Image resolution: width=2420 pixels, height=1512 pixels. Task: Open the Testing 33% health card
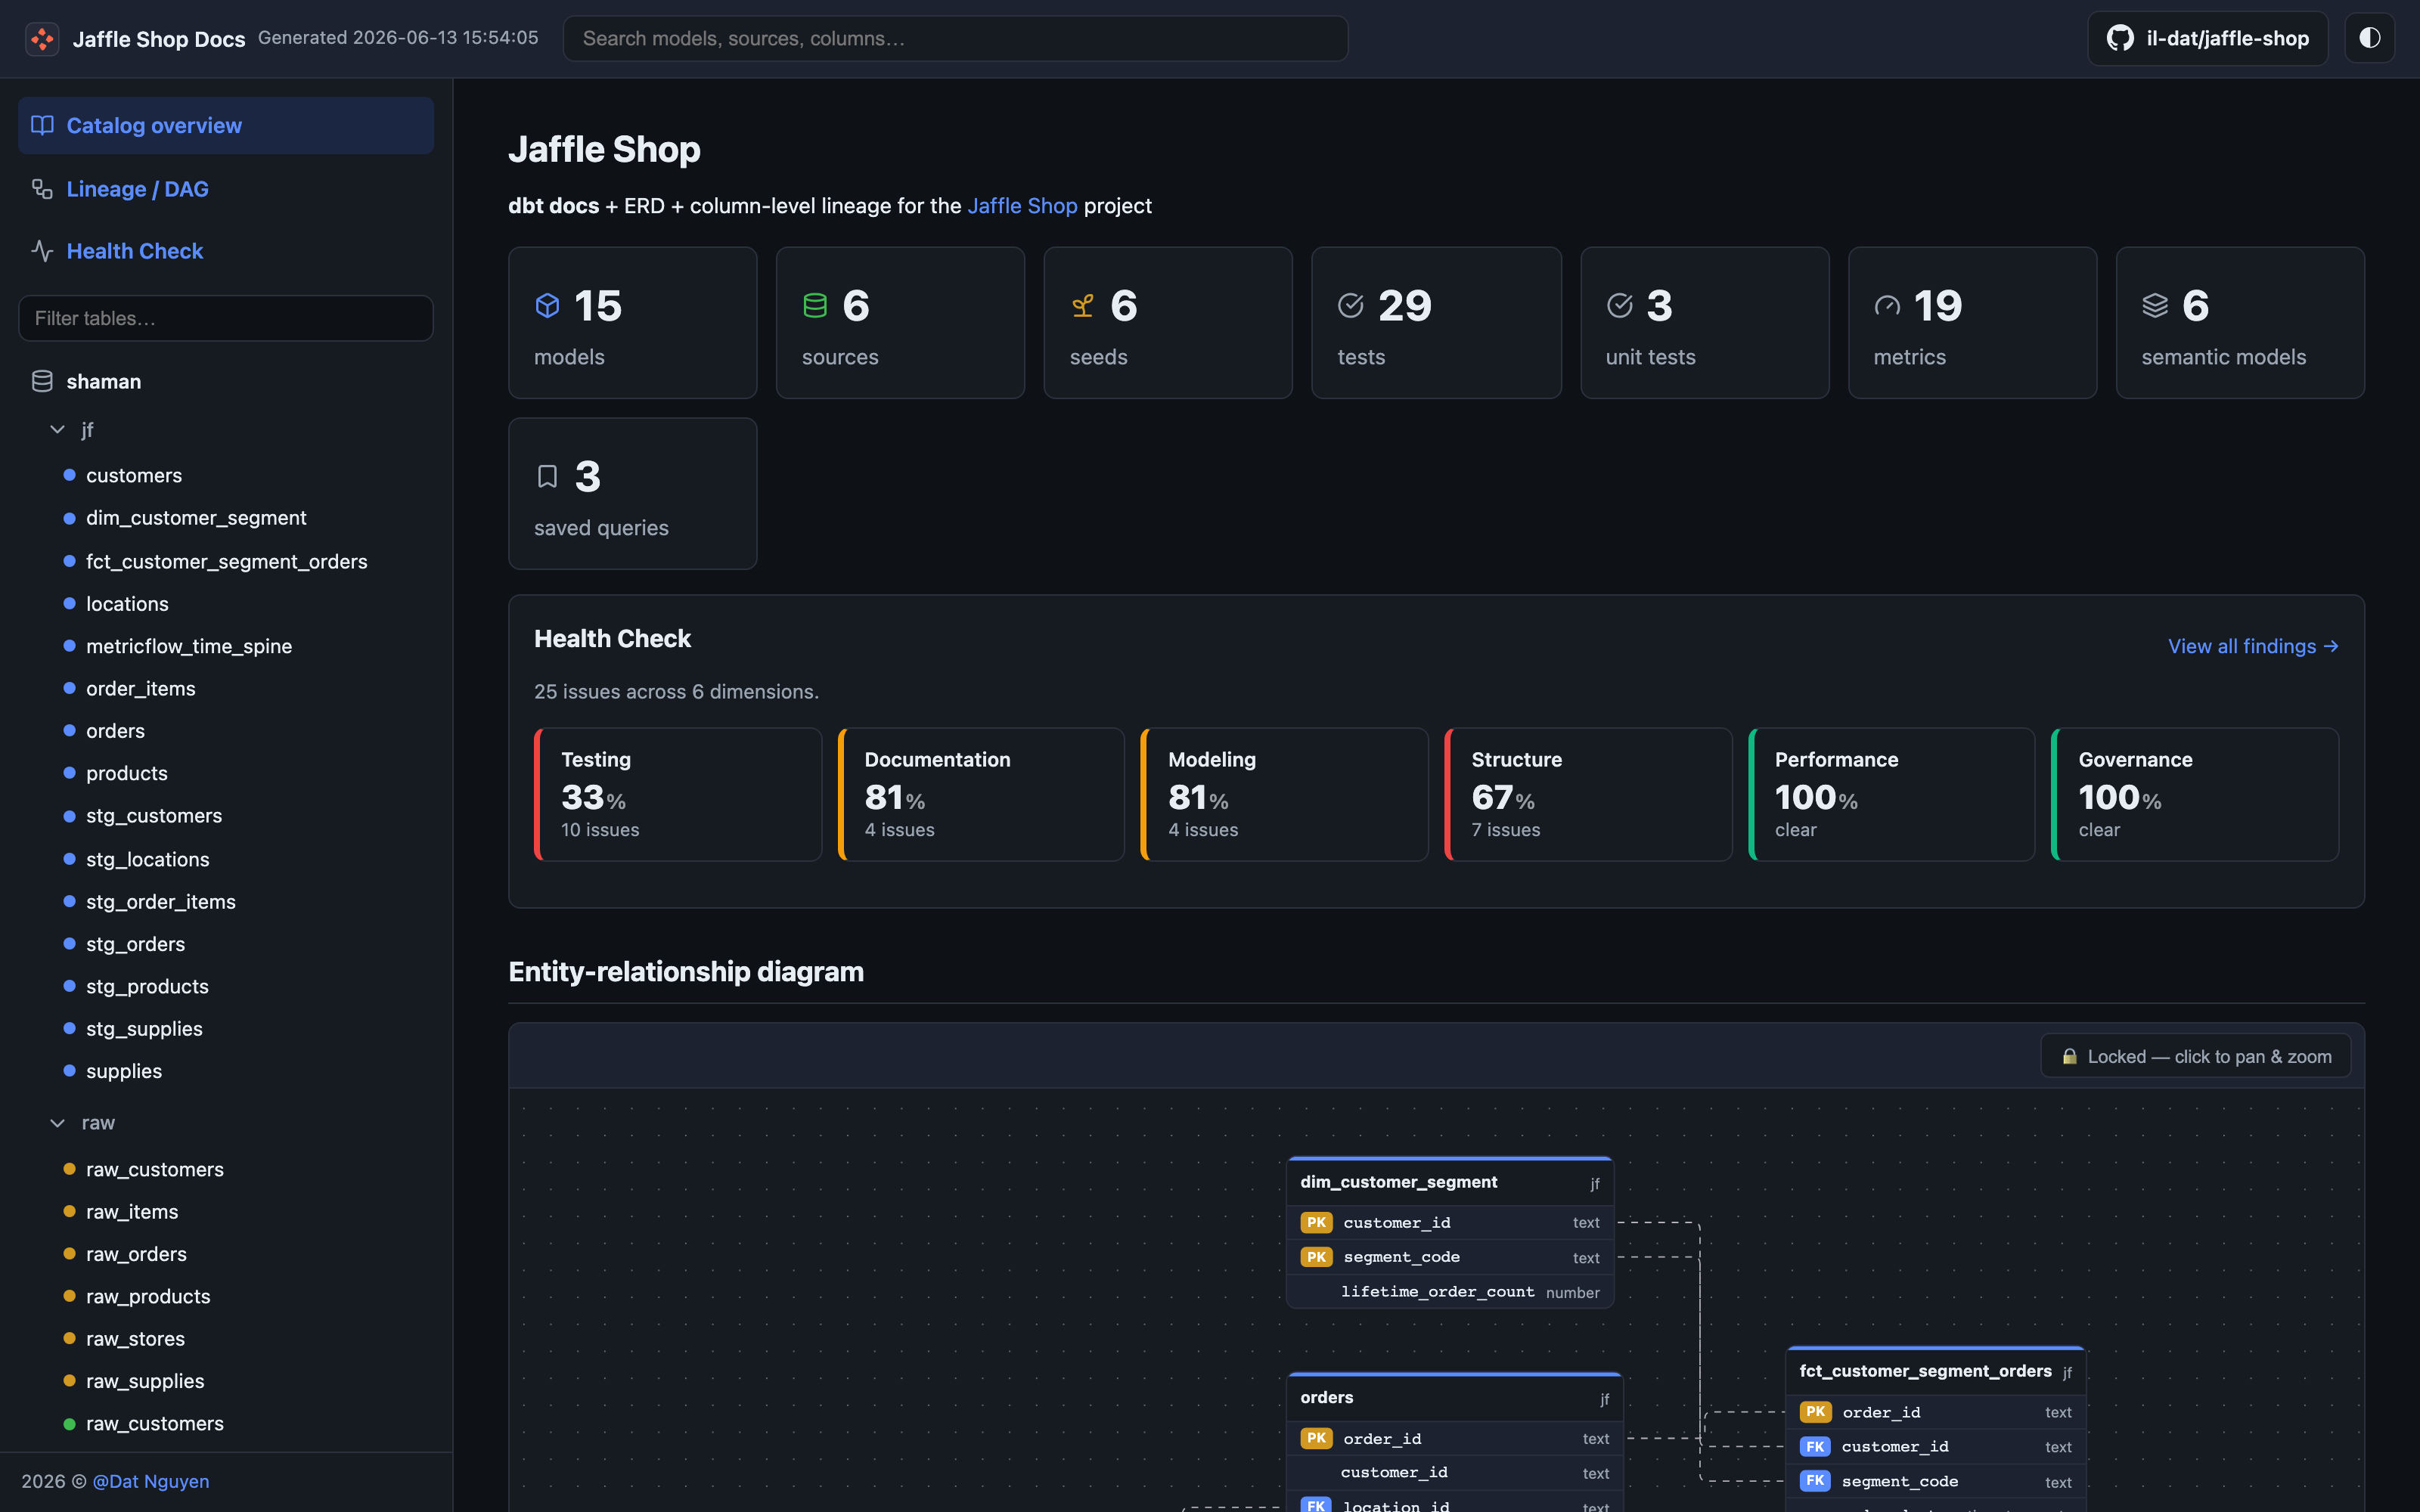pyautogui.click(x=678, y=794)
